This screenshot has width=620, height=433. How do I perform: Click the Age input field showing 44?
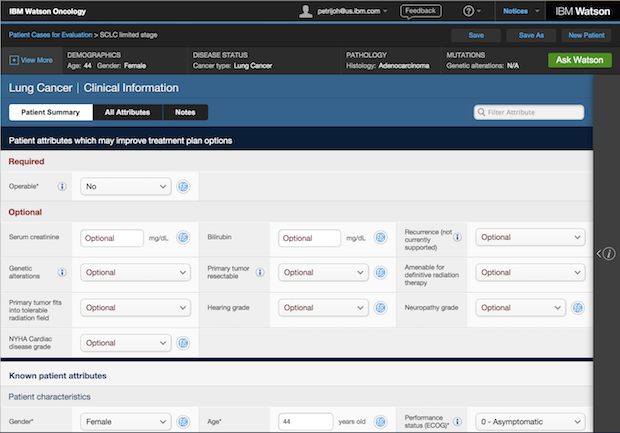pyautogui.click(x=306, y=422)
